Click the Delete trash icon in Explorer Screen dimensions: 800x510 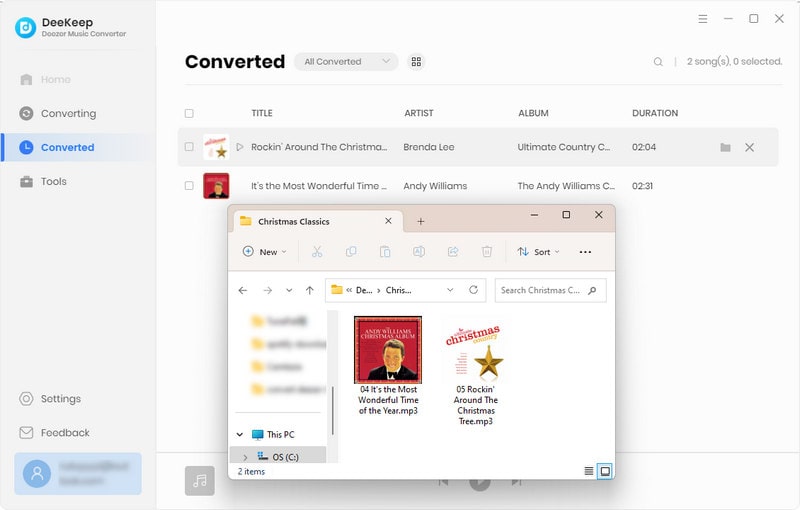coord(487,251)
